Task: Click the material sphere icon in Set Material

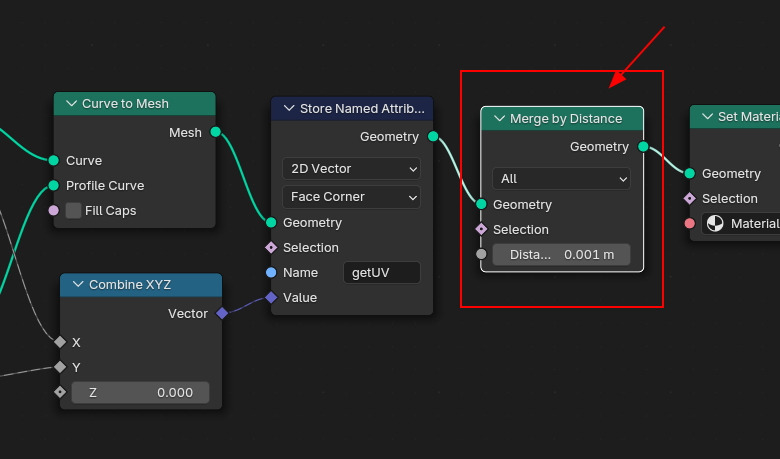Action: tap(715, 224)
